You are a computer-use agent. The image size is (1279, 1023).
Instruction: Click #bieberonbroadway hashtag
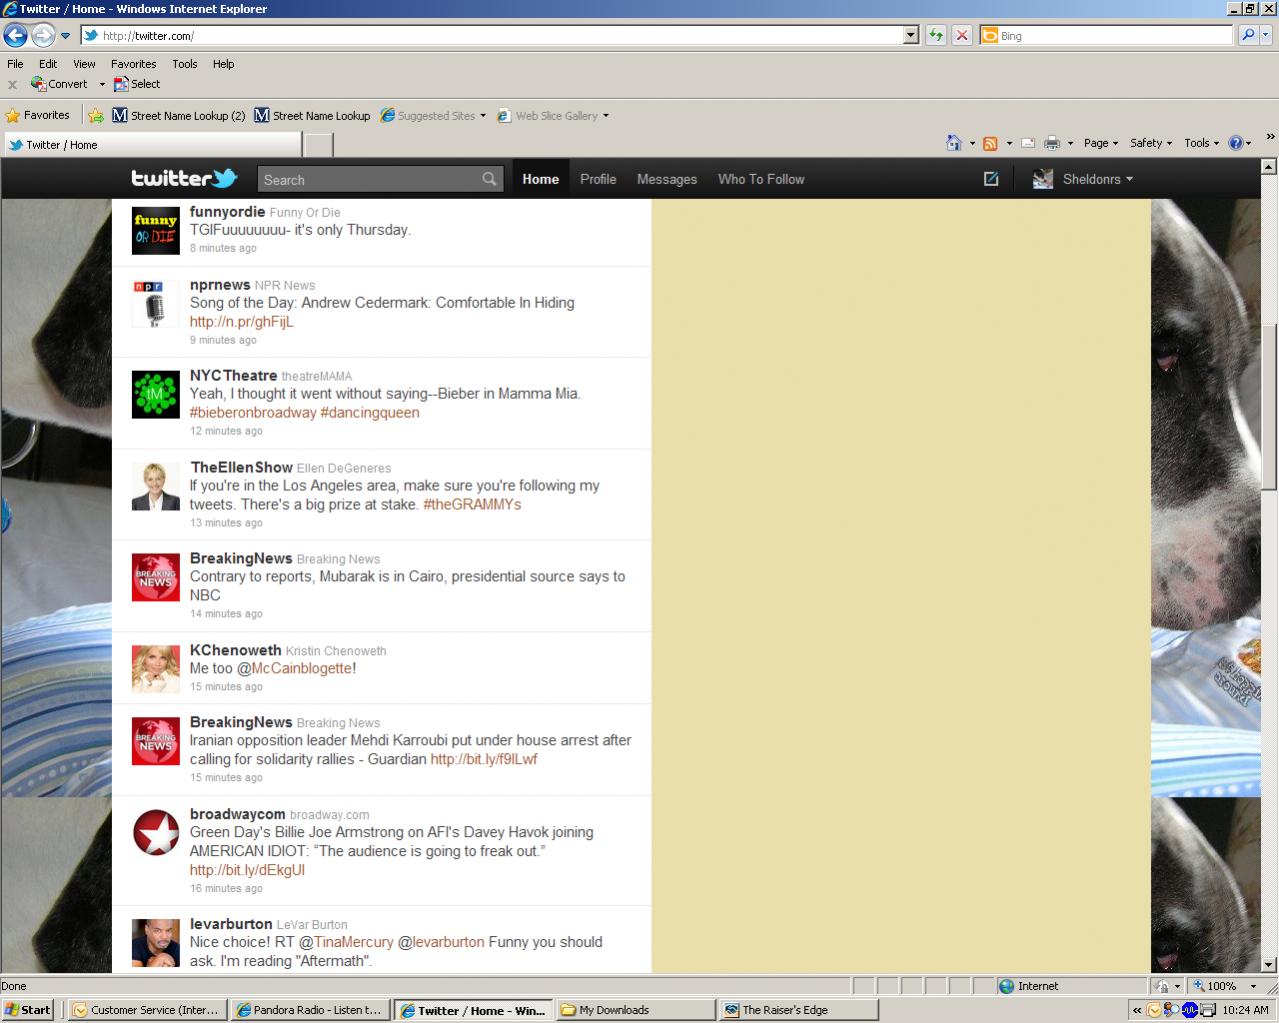tap(253, 412)
